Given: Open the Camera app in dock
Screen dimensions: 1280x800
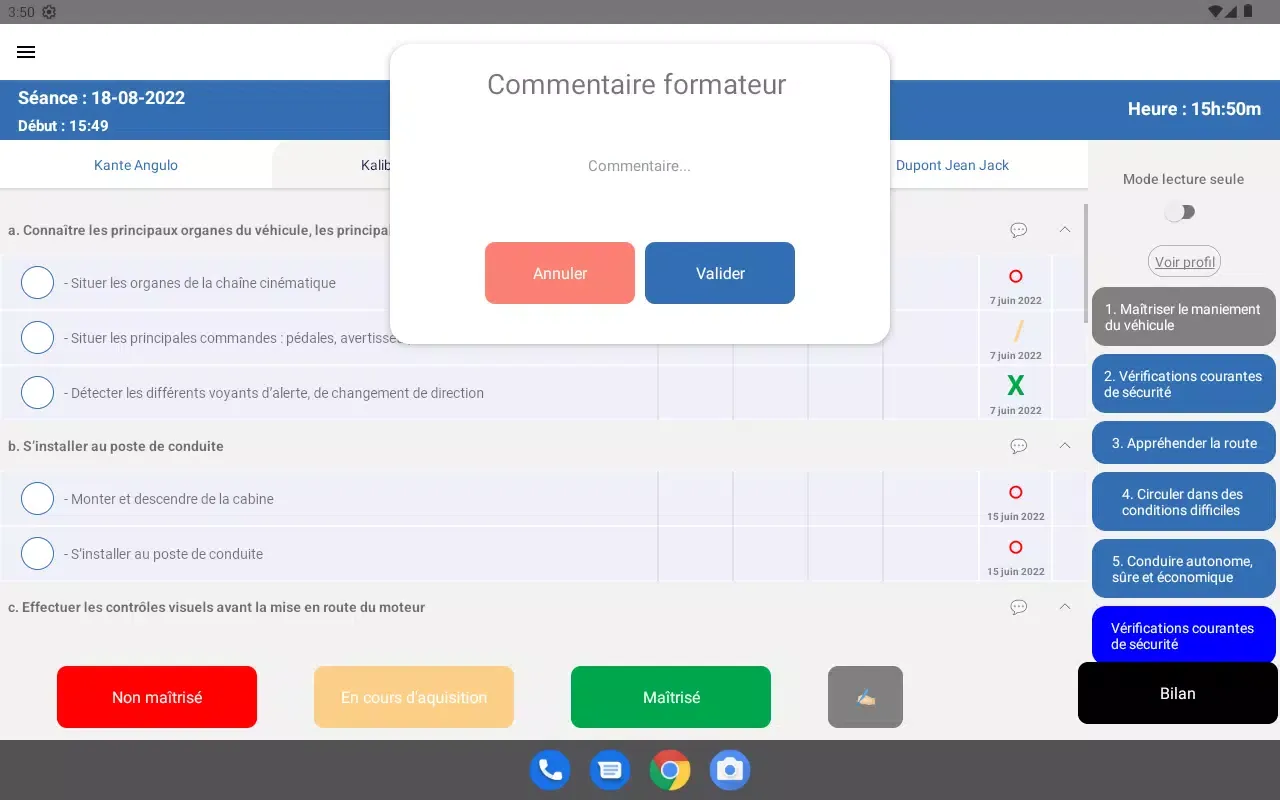Looking at the screenshot, I should (x=730, y=770).
